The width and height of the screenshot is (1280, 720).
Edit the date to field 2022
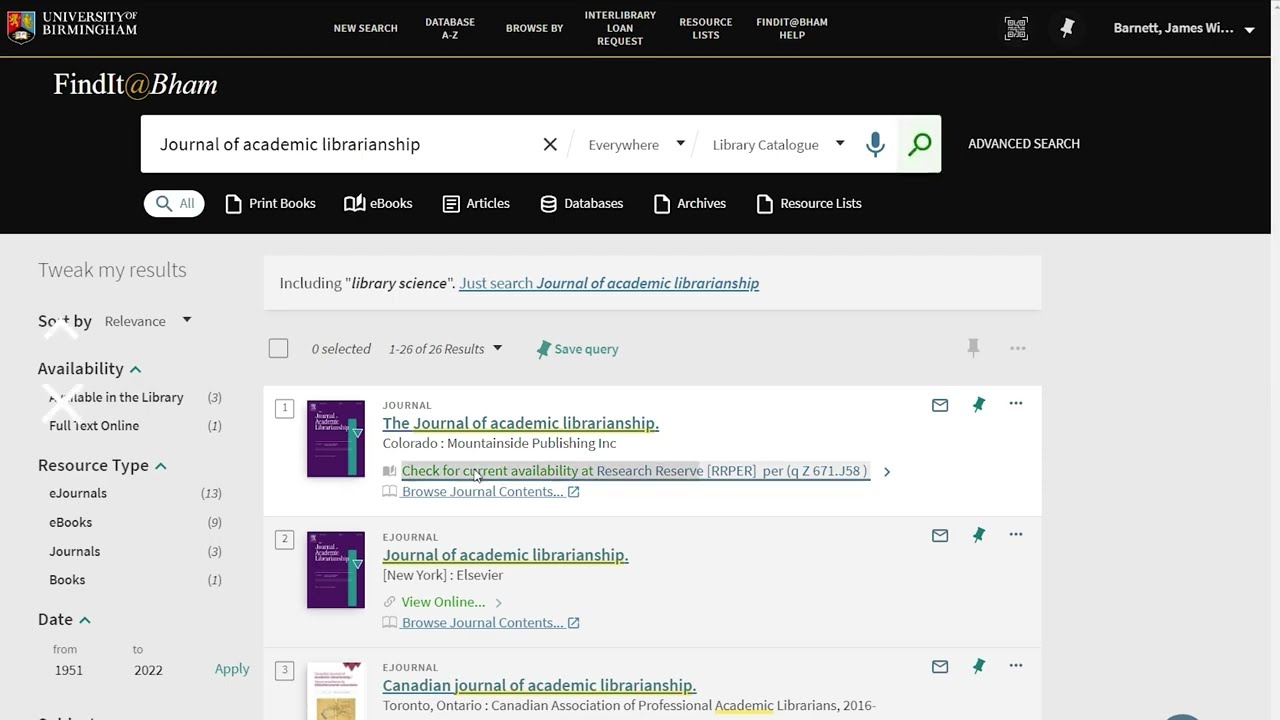tap(148, 670)
